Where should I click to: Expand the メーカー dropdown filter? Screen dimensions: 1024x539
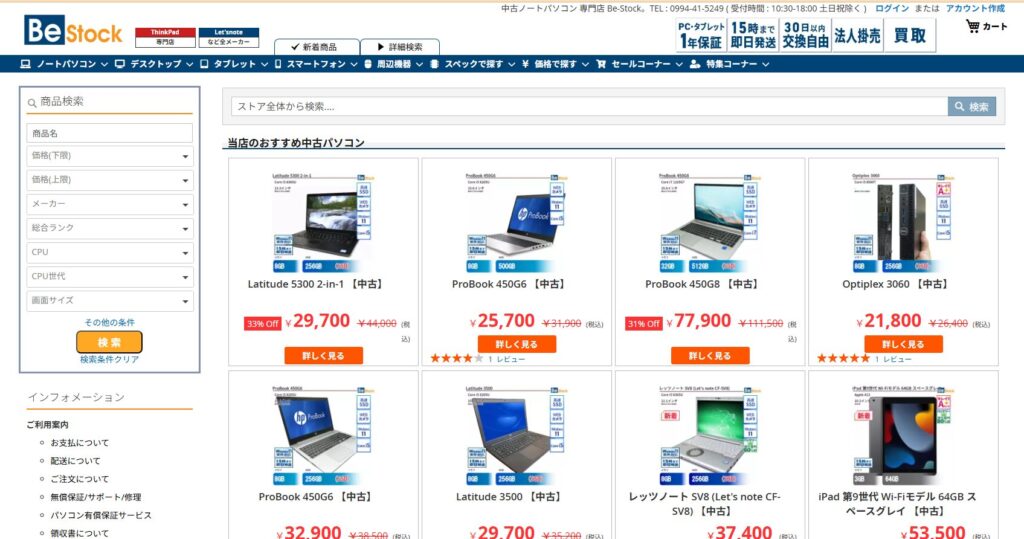[110, 204]
